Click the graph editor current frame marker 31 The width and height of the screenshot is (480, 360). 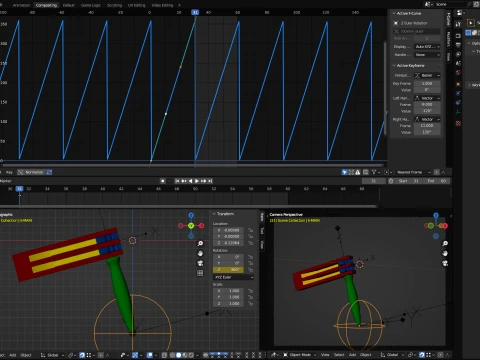[x=195, y=12]
